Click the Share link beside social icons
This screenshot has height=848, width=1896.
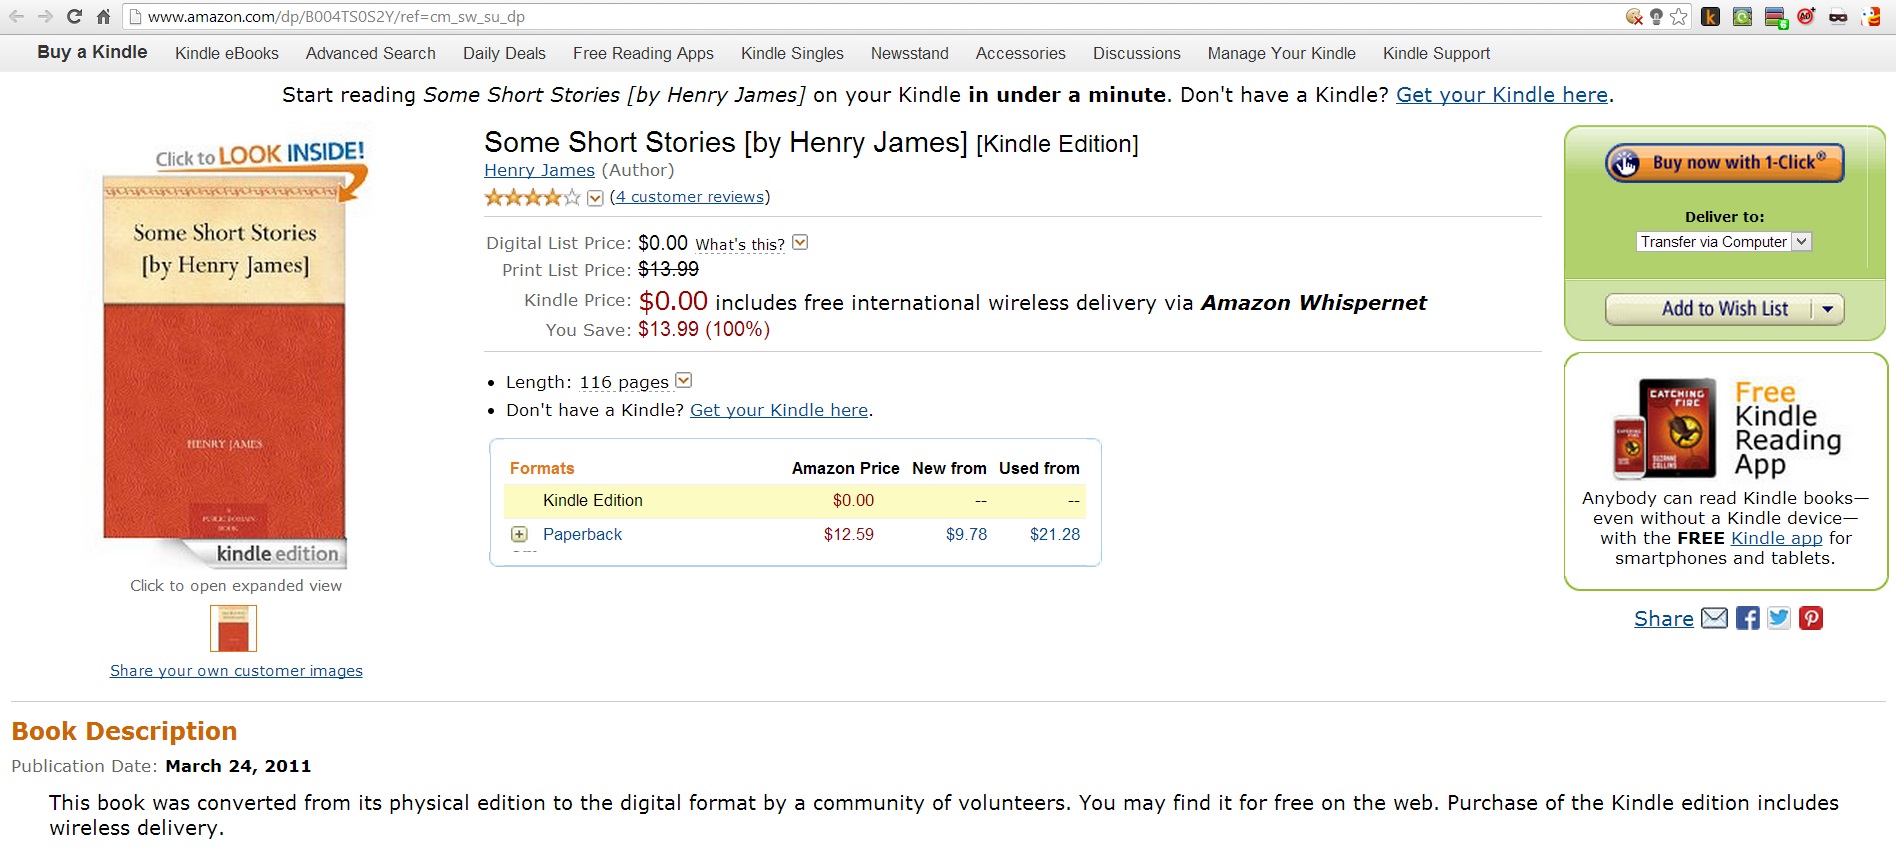1664,619
